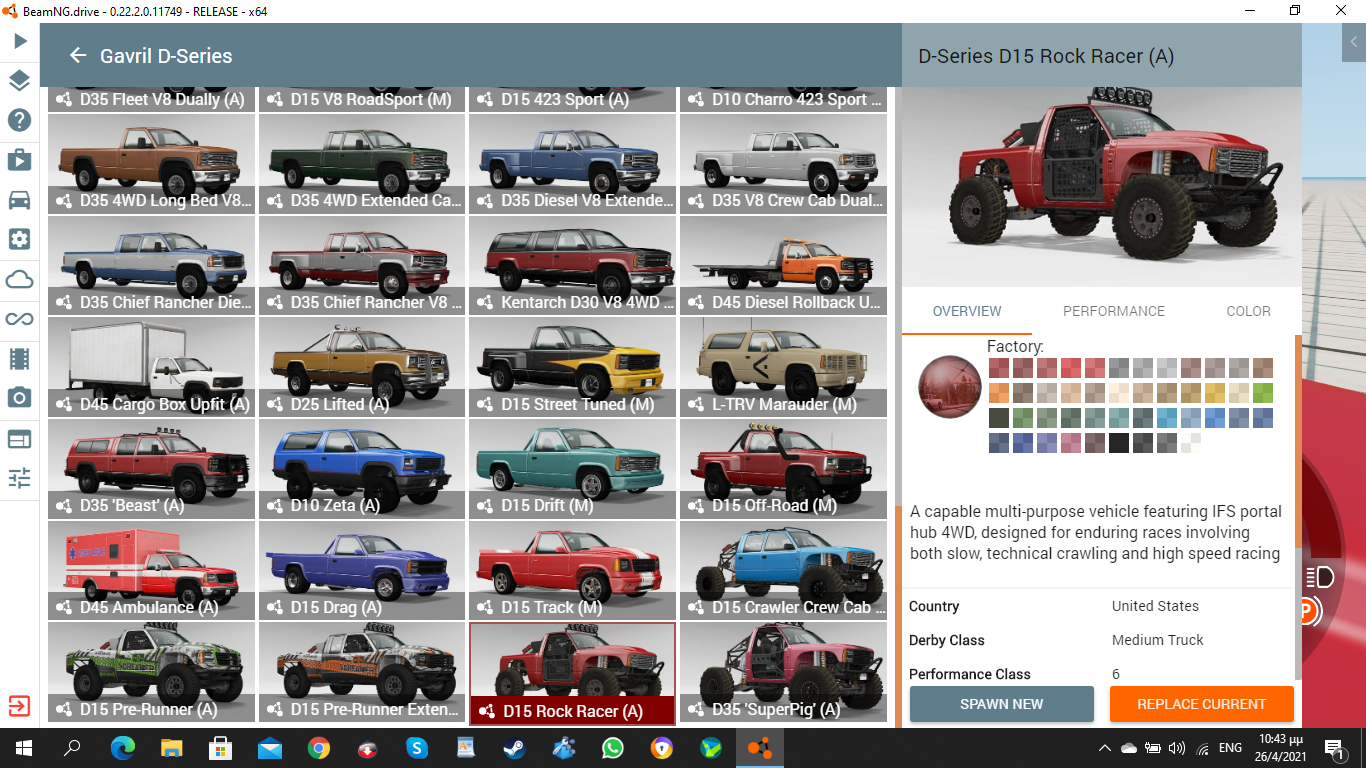1366x768 pixels.
Task: Open Steam from the taskbar
Action: point(516,748)
